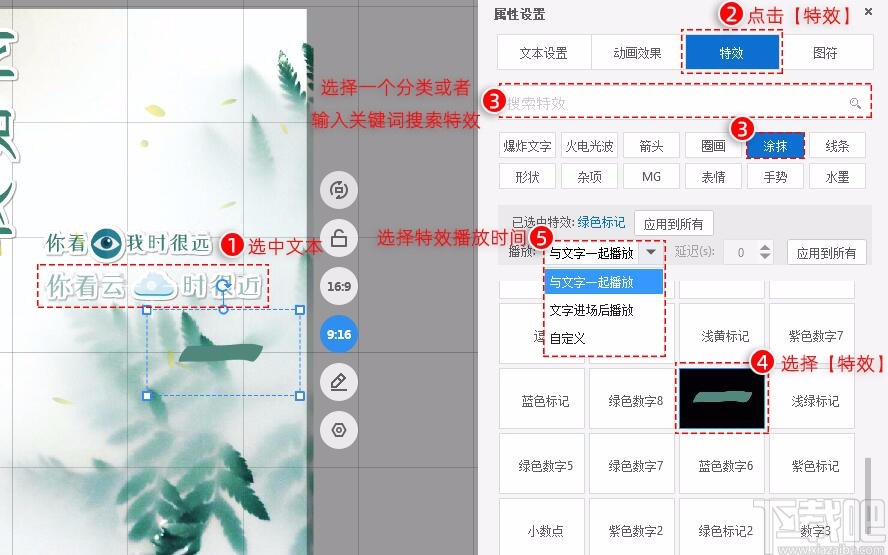Select 文字进场后播放 option

pyautogui.click(x=603, y=310)
